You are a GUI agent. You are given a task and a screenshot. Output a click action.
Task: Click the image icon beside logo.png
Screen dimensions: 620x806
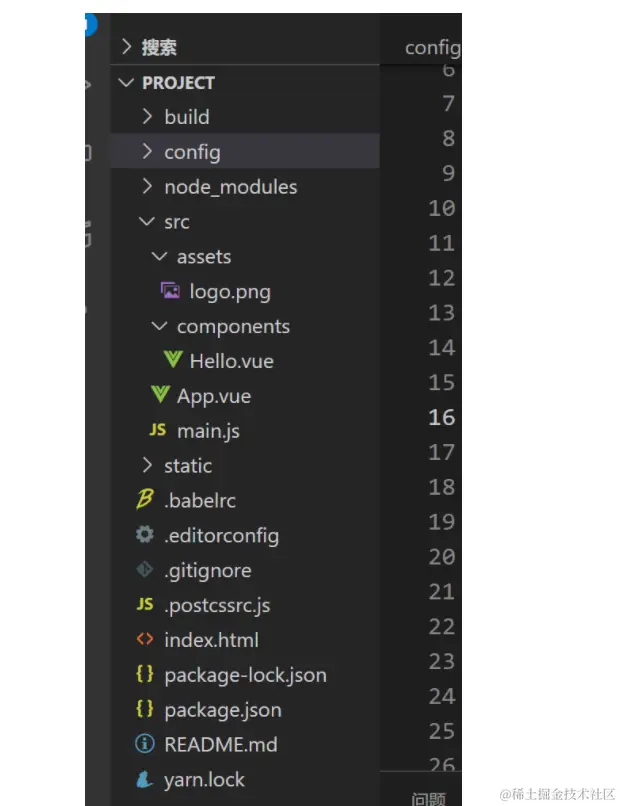(x=171, y=291)
